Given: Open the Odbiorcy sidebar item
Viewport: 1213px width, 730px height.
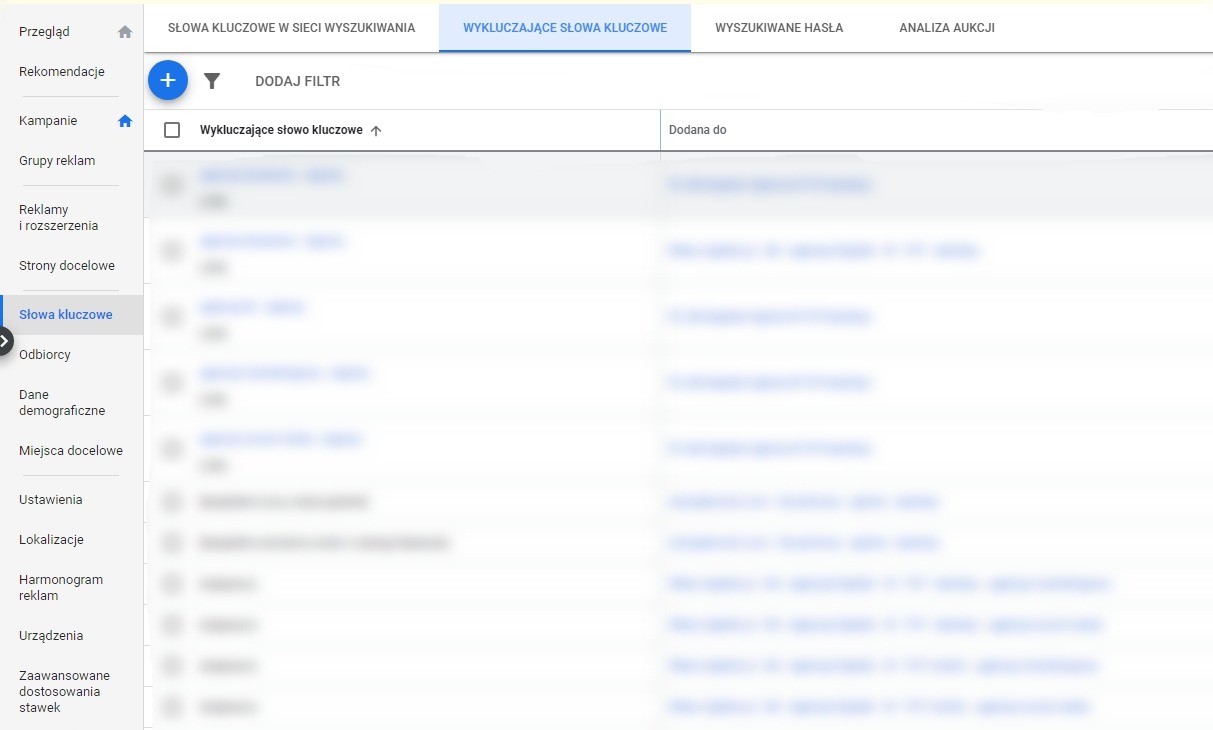Looking at the screenshot, I should pos(45,355).
